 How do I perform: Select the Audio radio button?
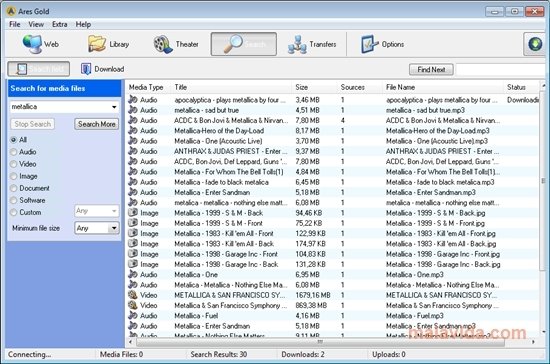click(13, 152)
